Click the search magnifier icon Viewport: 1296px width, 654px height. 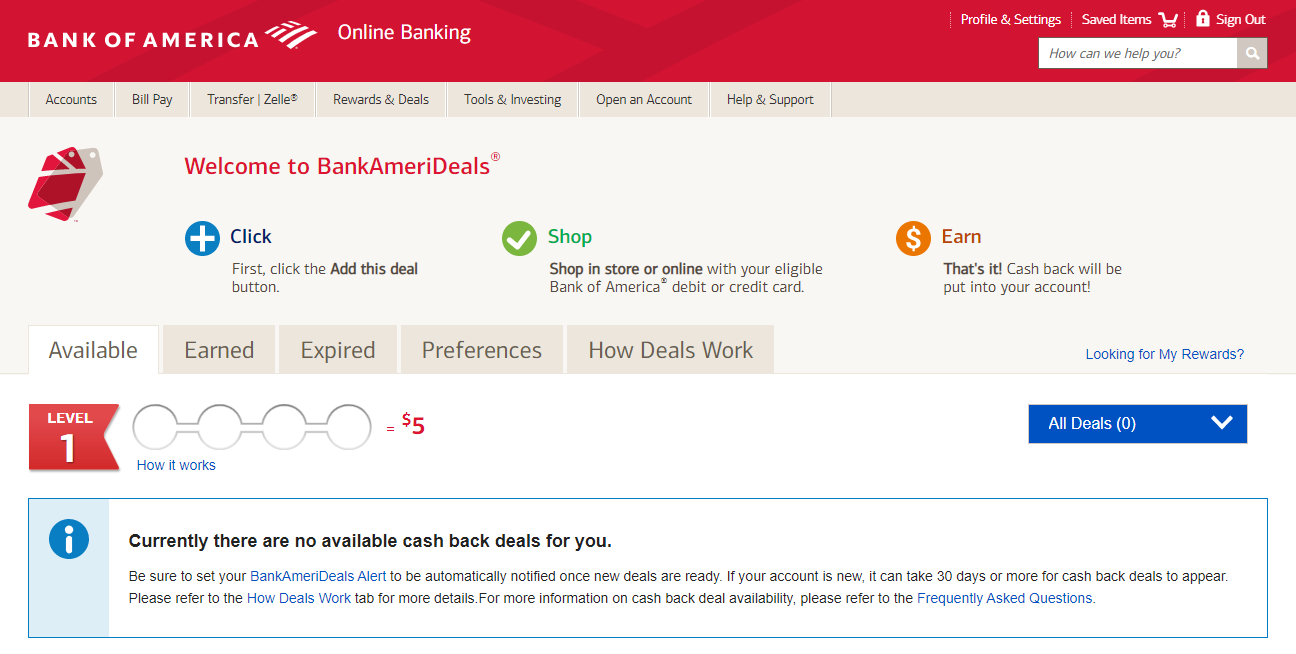(x=1251, y=53)
